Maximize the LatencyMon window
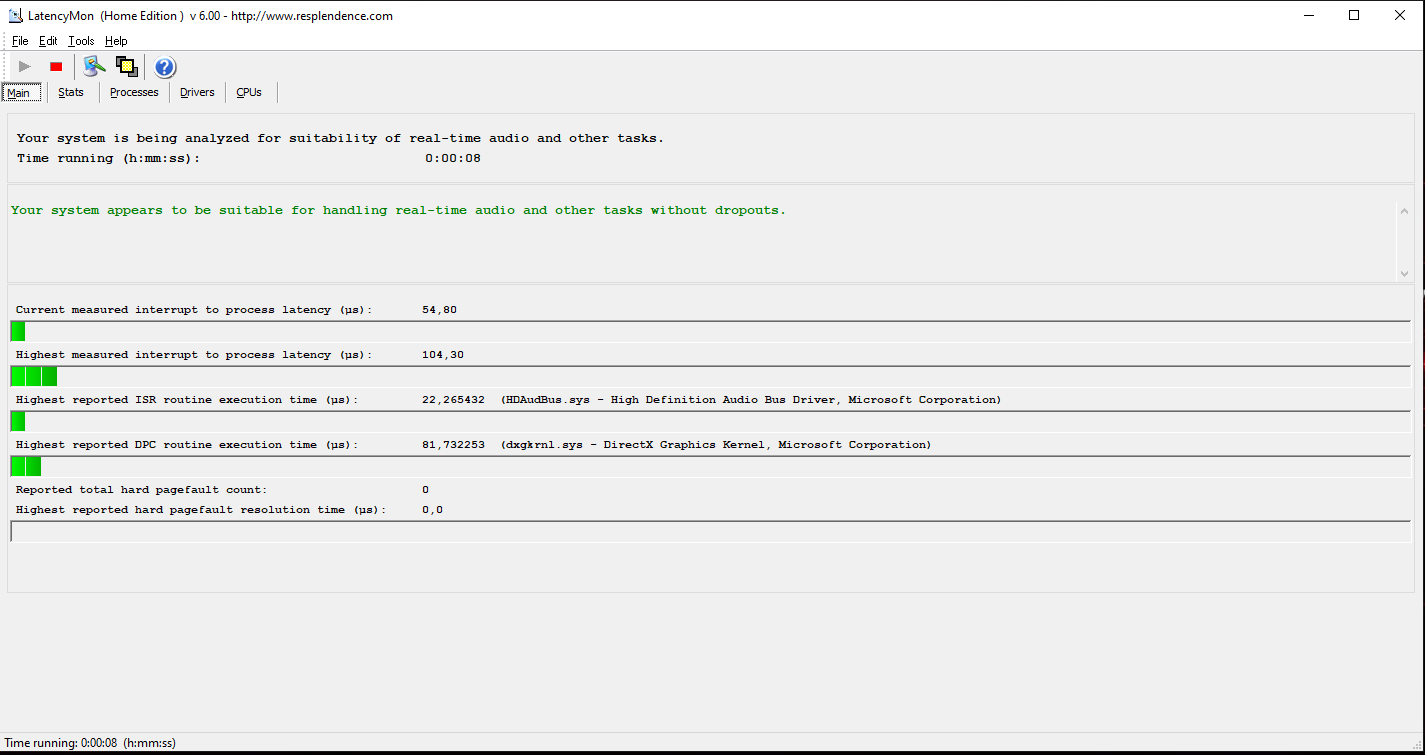This screenshot has width=1425, height=755. 1354,15
